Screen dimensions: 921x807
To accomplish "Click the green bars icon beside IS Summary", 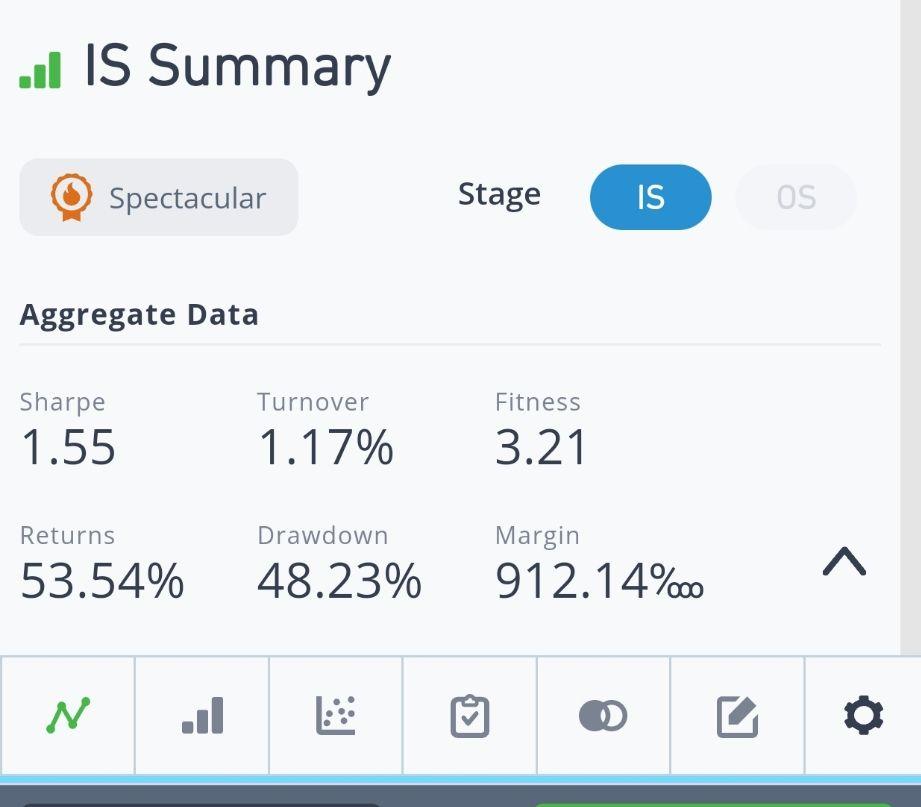I will (x=40, y=70).
